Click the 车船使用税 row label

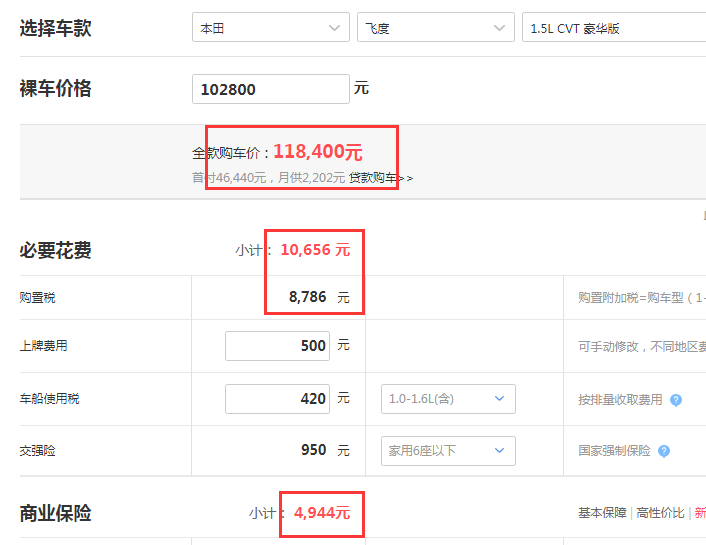49,399
